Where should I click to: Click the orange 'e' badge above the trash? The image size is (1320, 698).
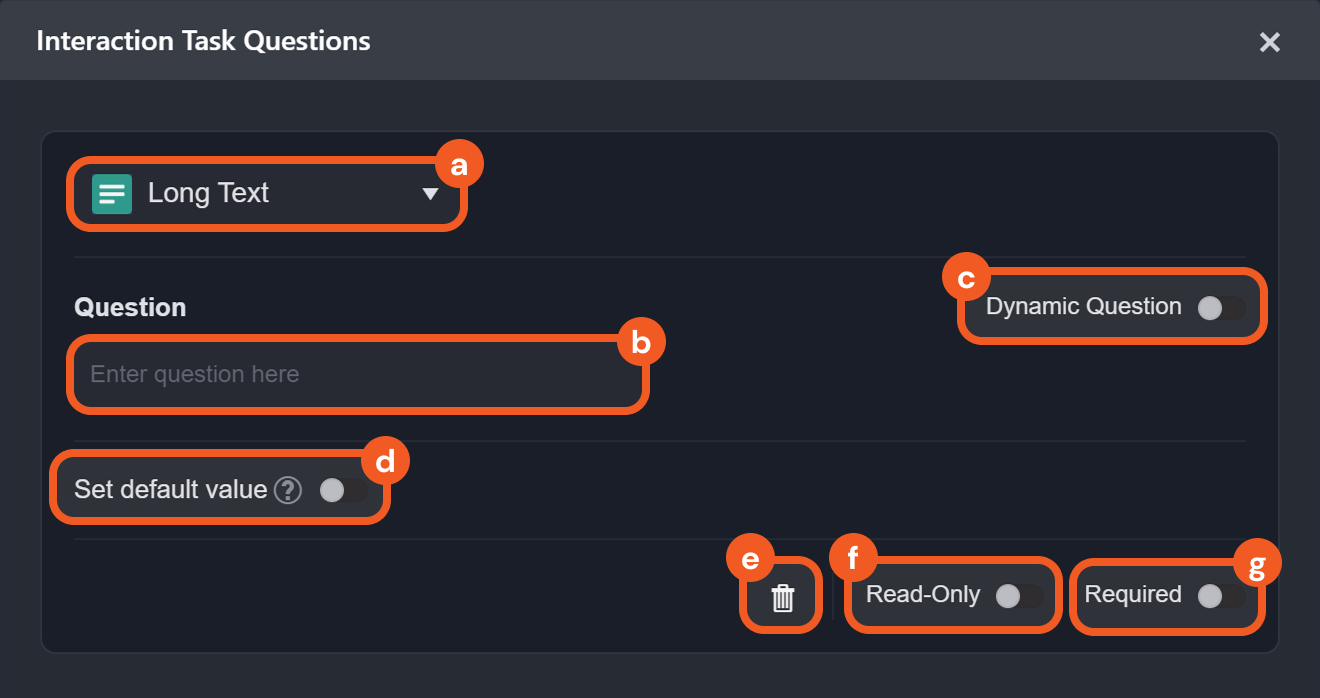tap(751, 560)
